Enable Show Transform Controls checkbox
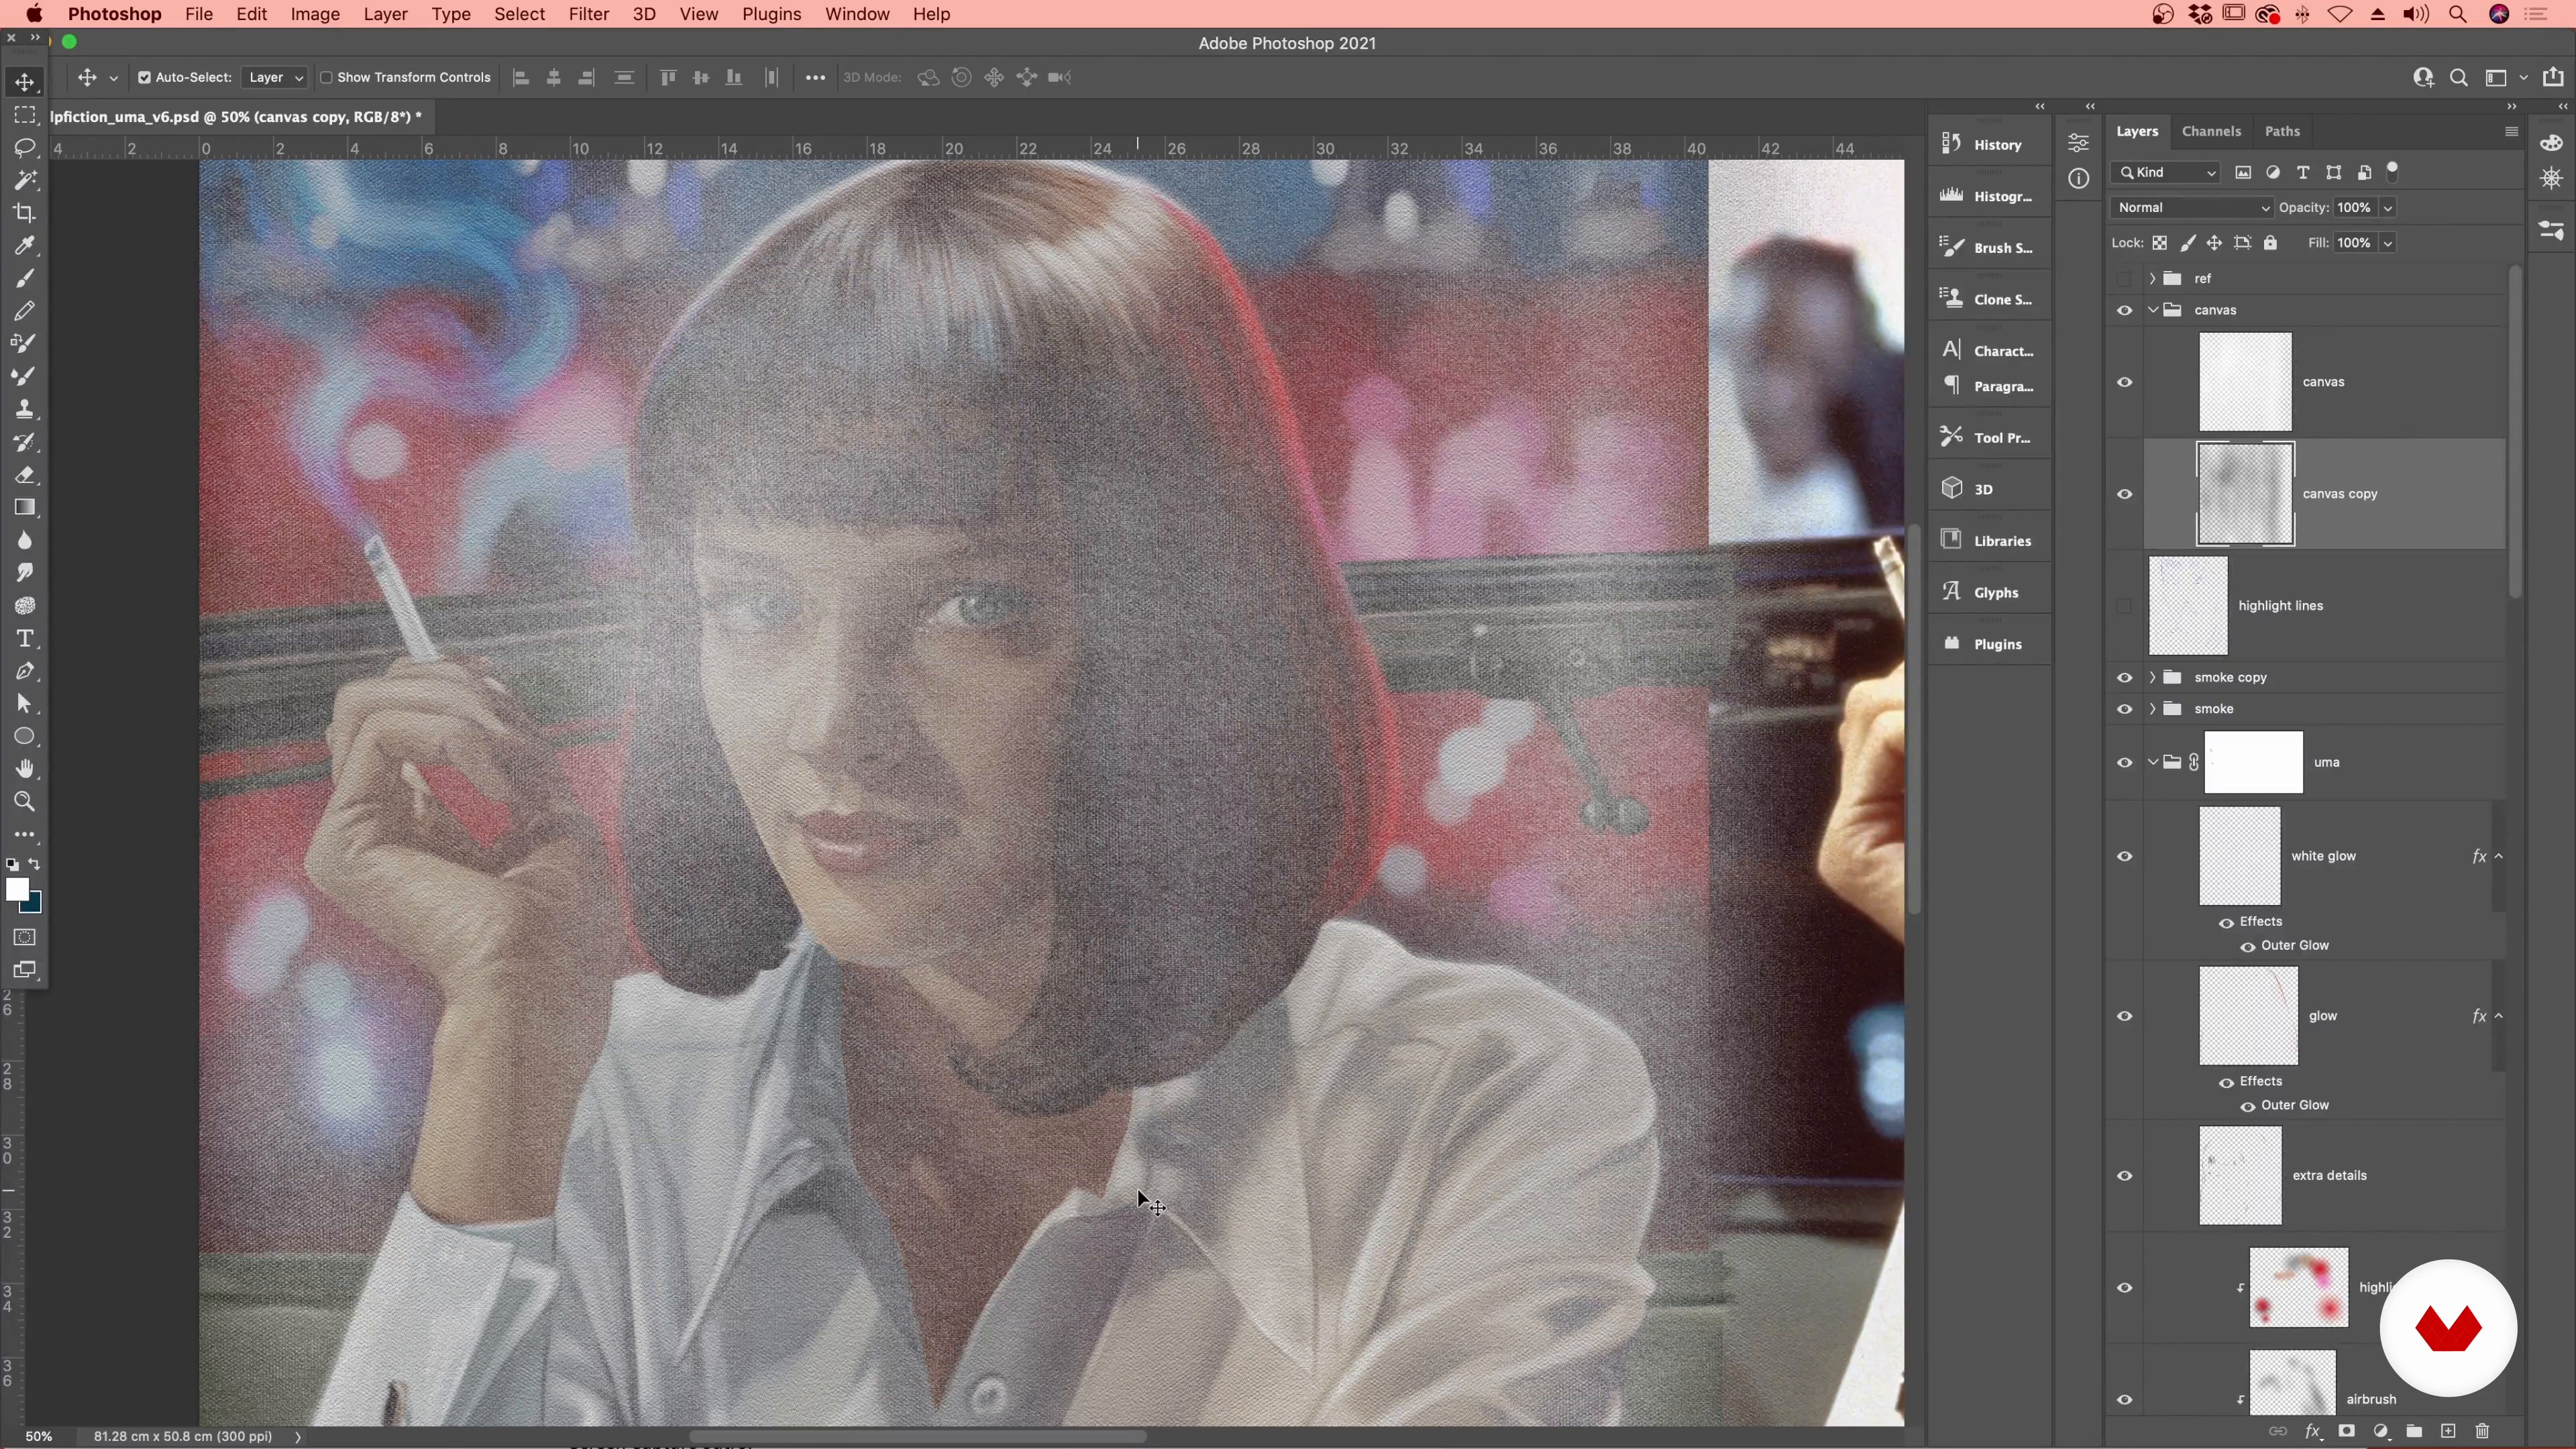The width and height of the screenshot is (2576, 1449). (x=326, y=78)
